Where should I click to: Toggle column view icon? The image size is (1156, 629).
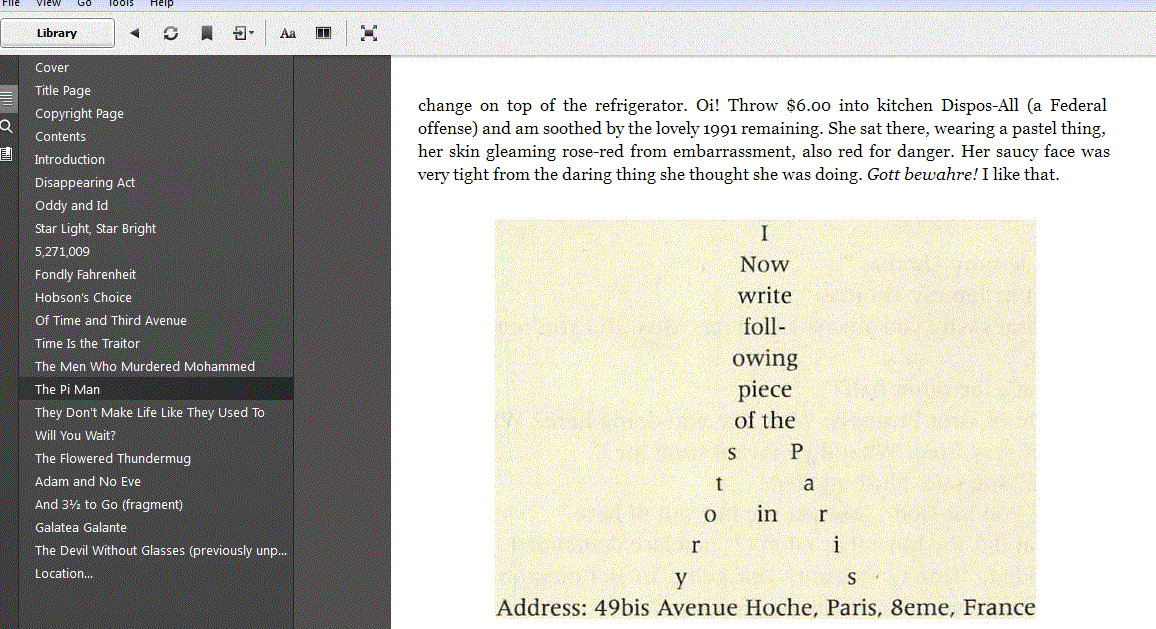coord(323,33)
